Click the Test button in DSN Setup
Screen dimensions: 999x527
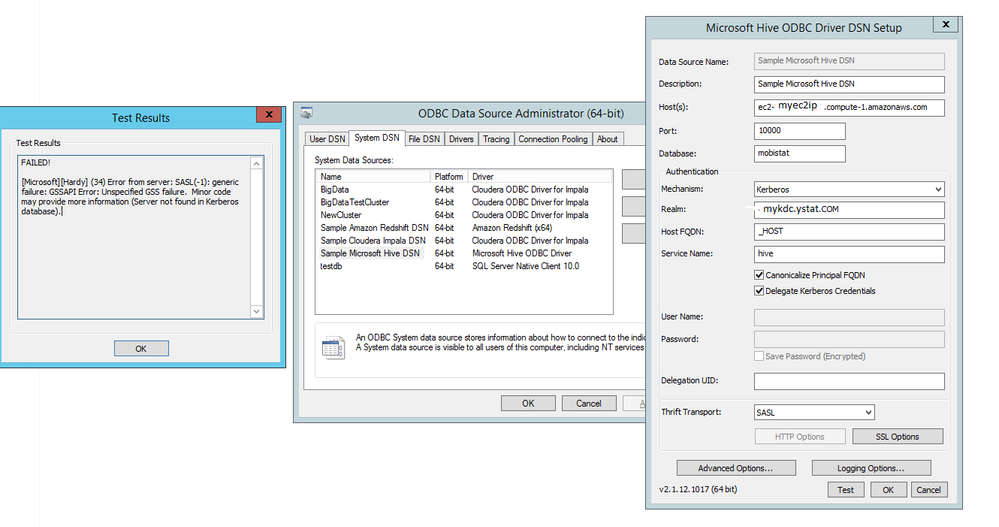[845, 490]
